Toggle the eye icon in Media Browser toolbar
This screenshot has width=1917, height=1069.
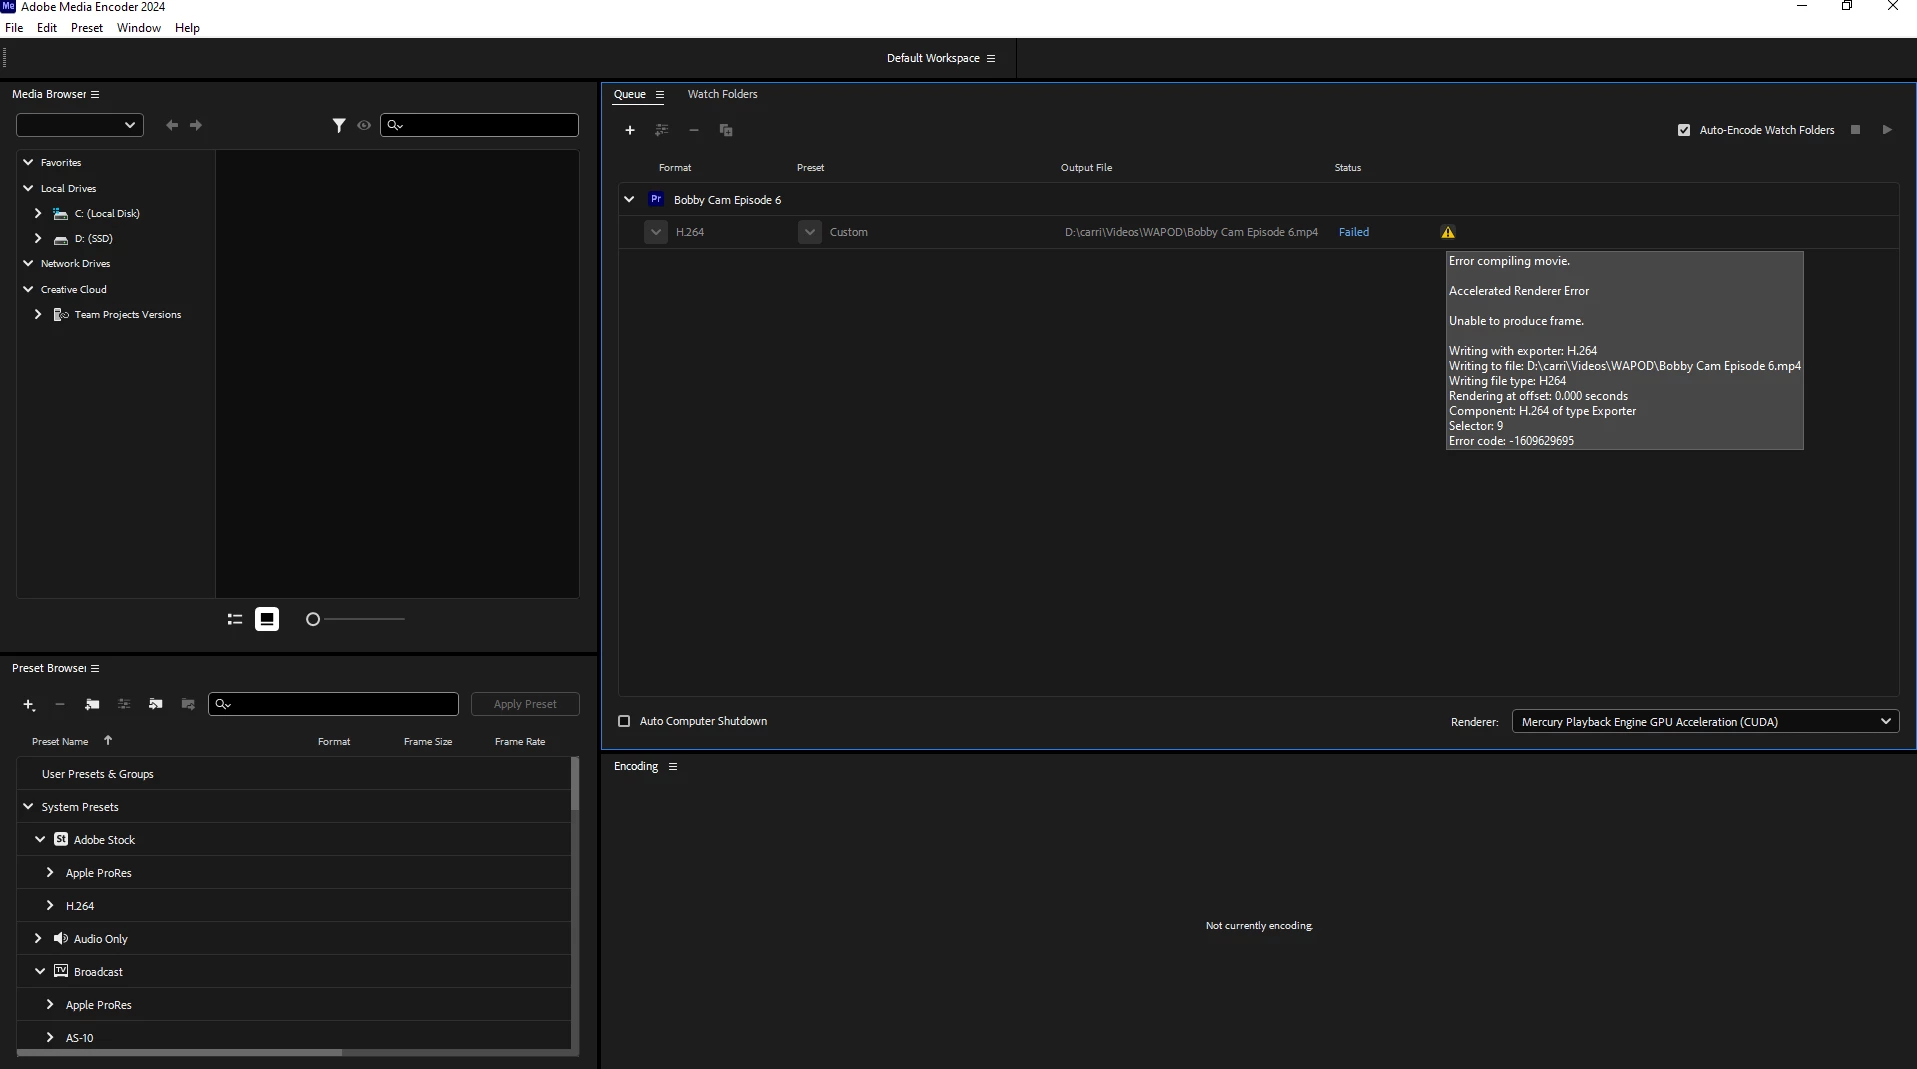pyautogui.click(x=364, y=125)
